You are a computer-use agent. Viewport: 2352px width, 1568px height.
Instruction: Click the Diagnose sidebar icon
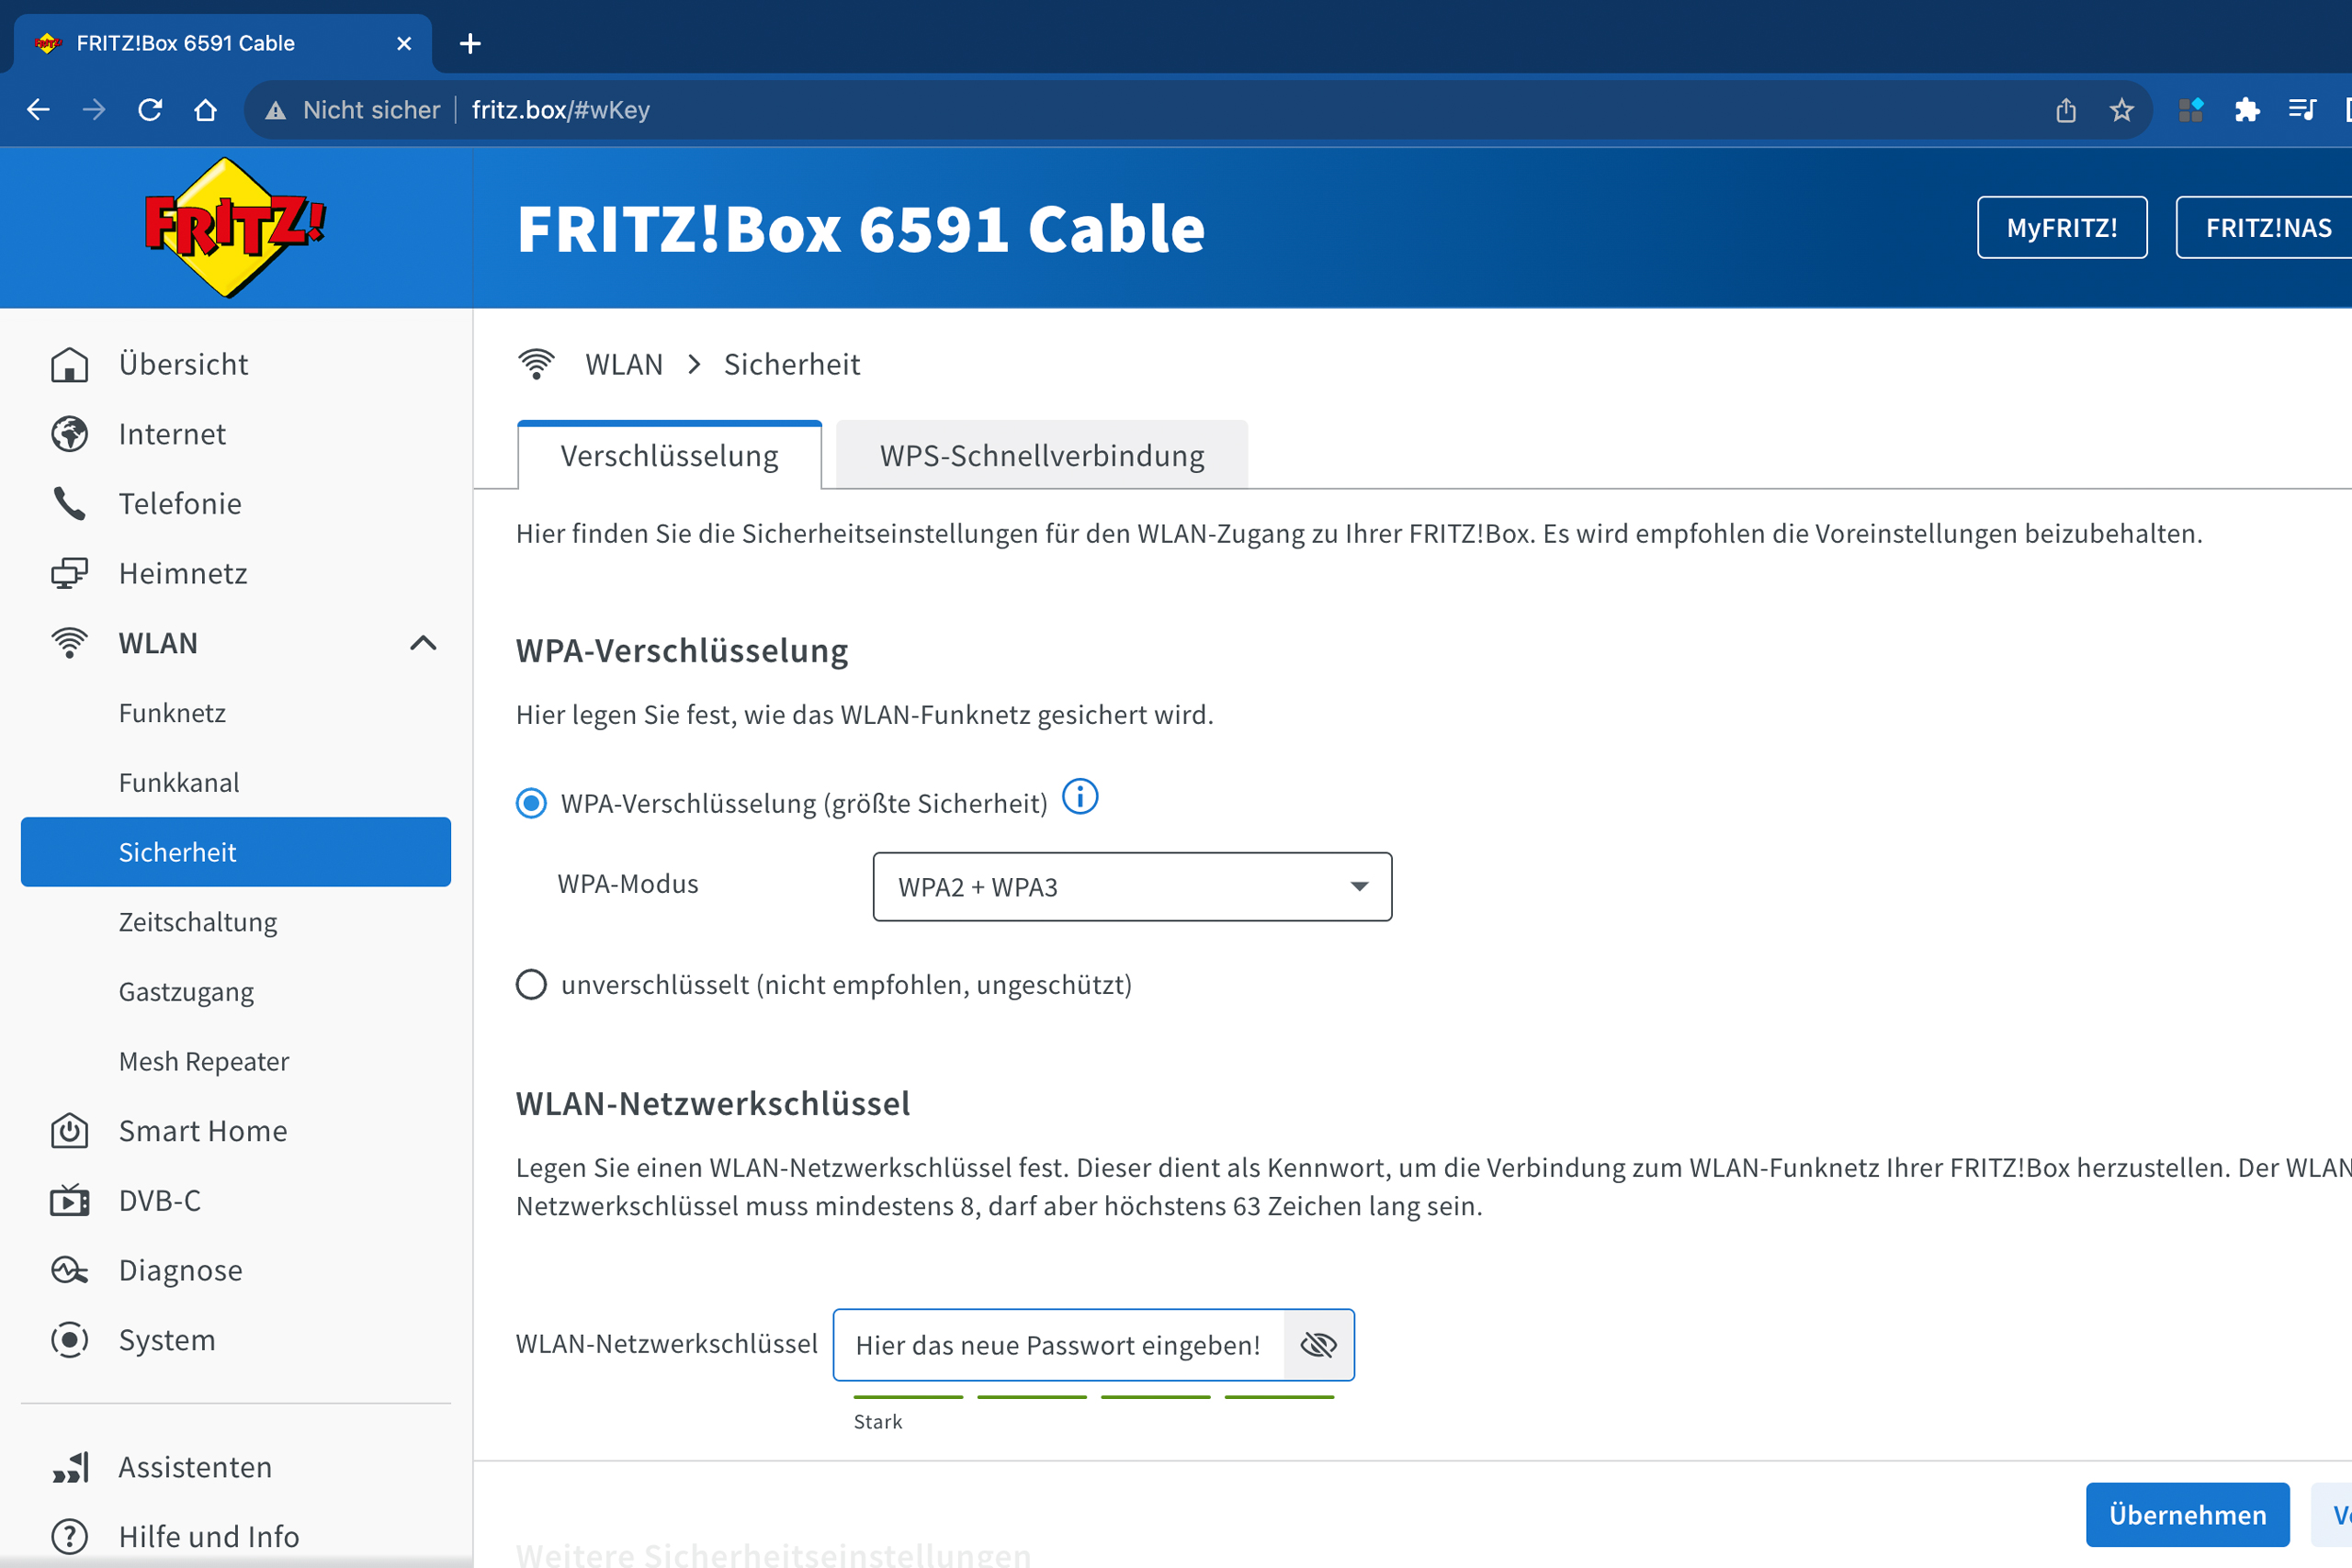pos(69,1270)
